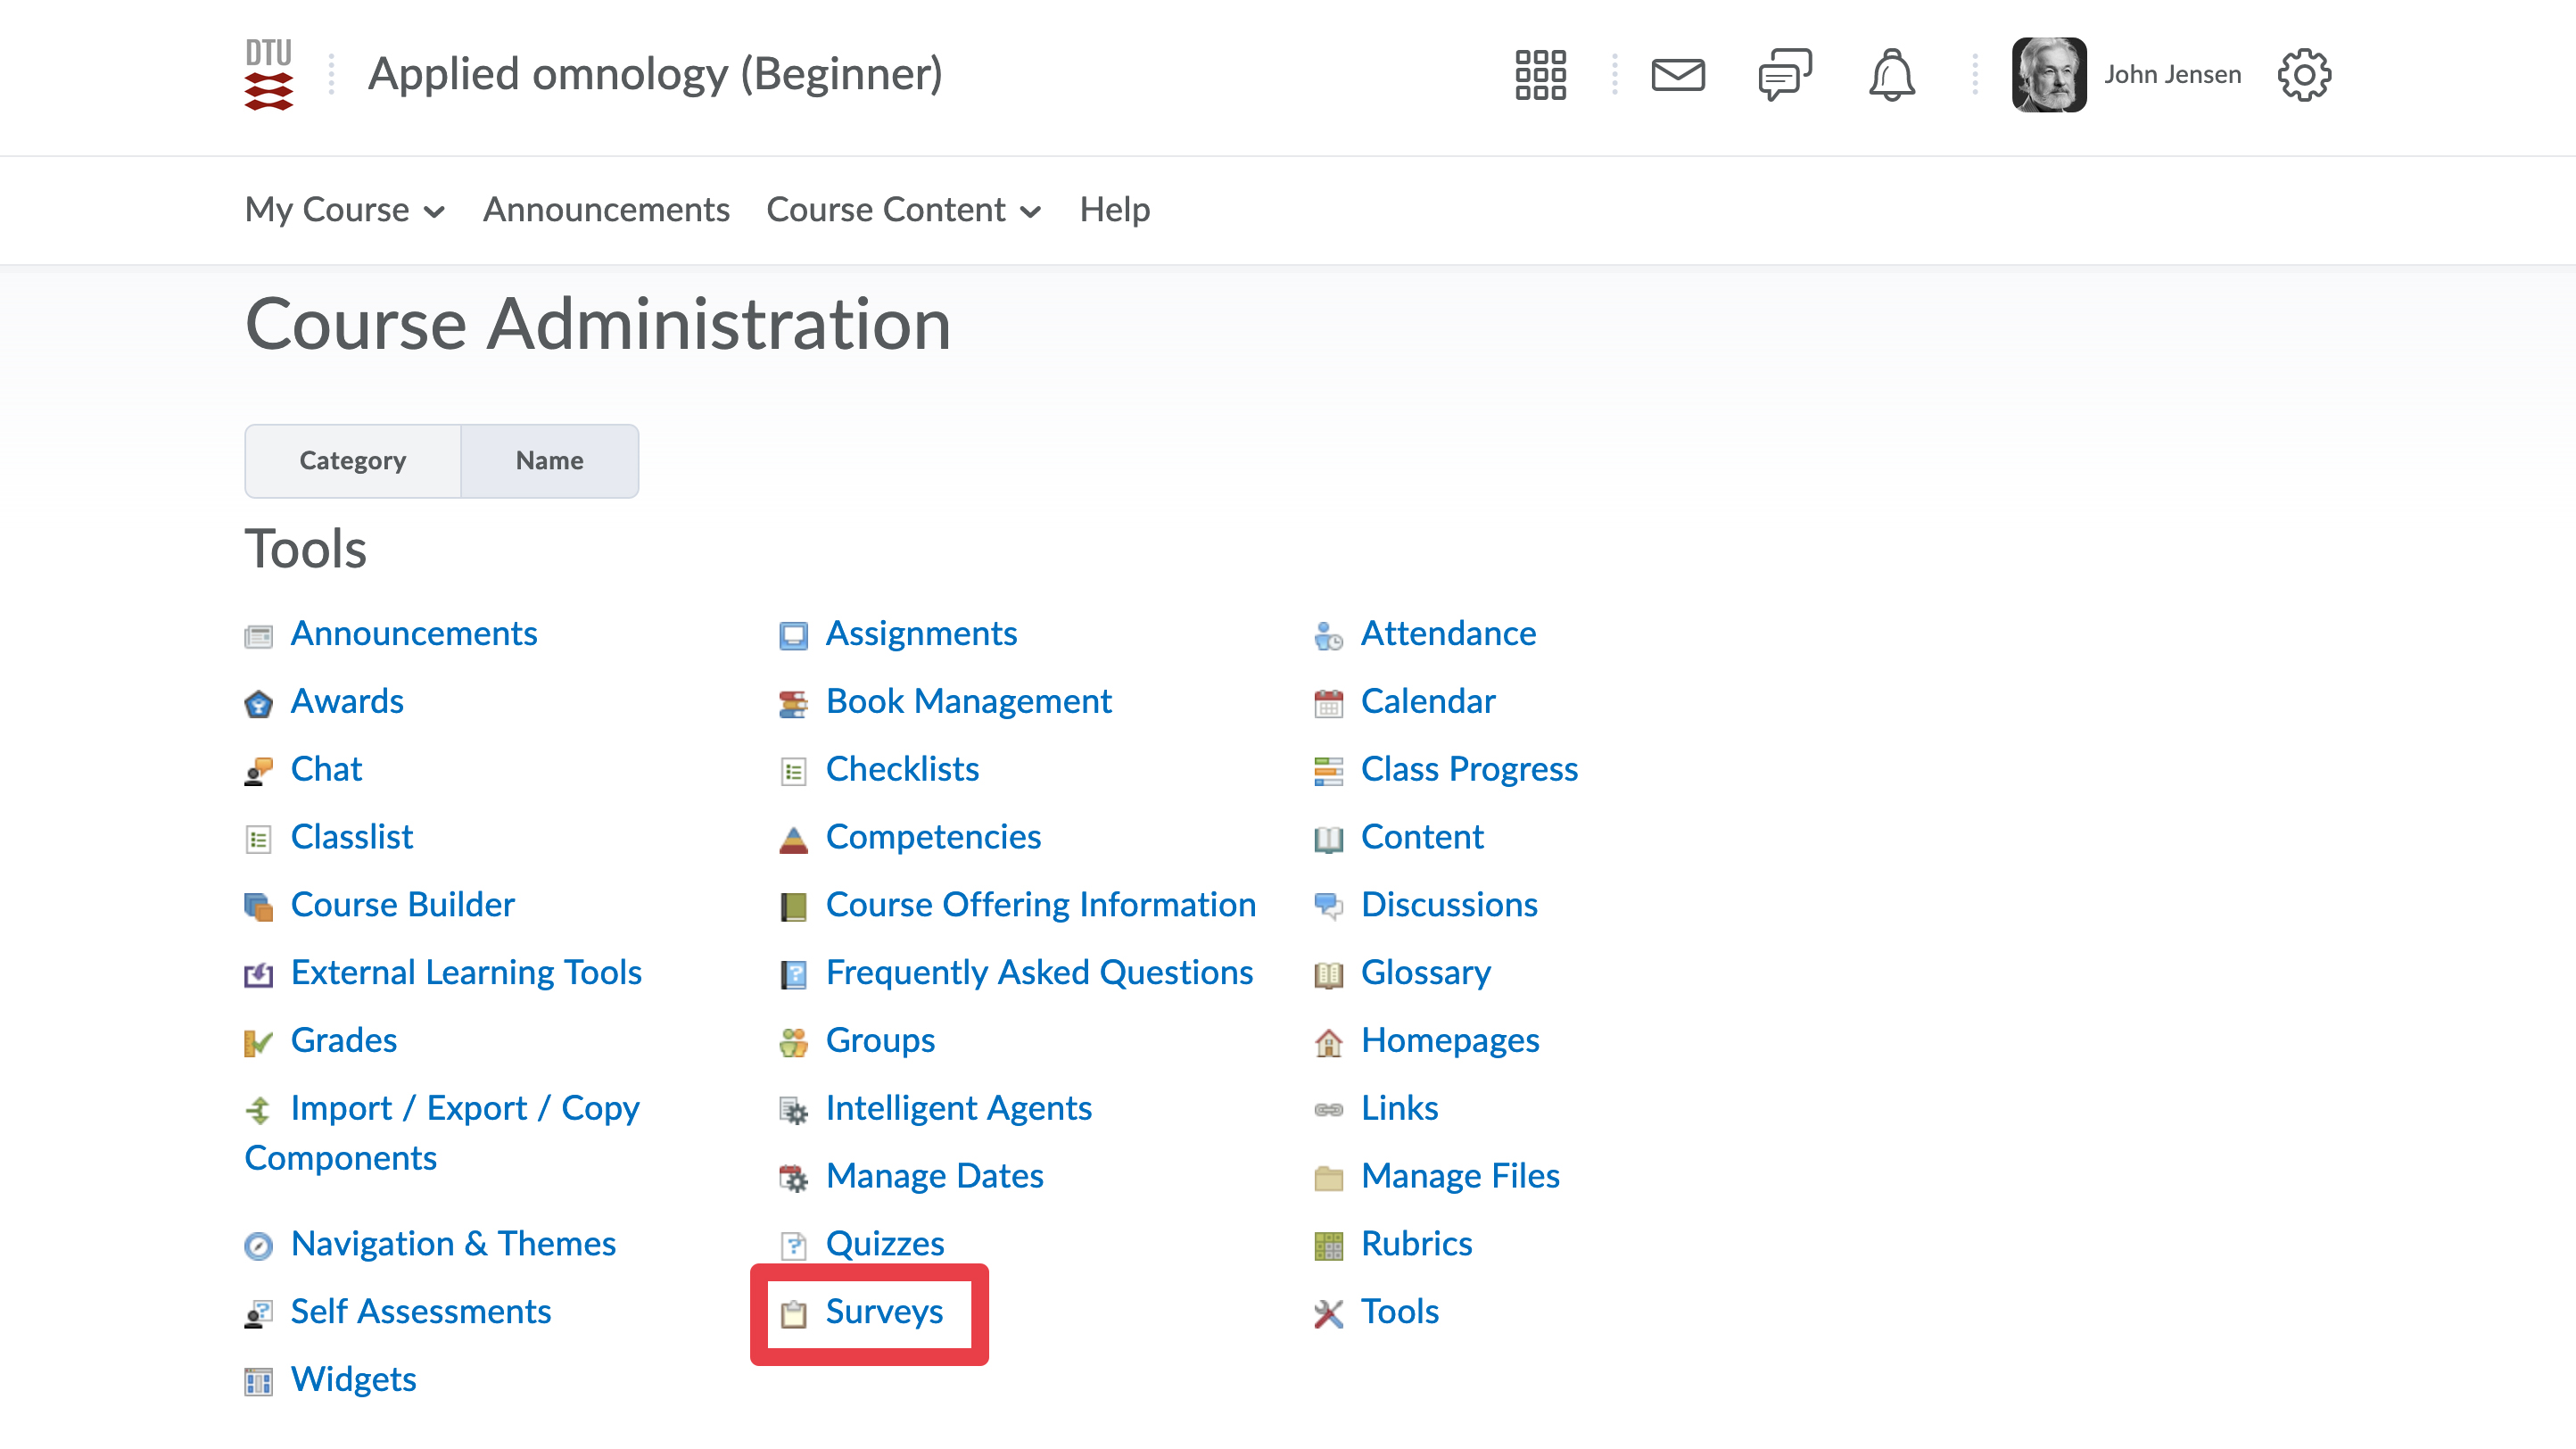2576x1449 pixels.
Task: Go to Announcements in the navbar
Action: click(x=606, y=210)
